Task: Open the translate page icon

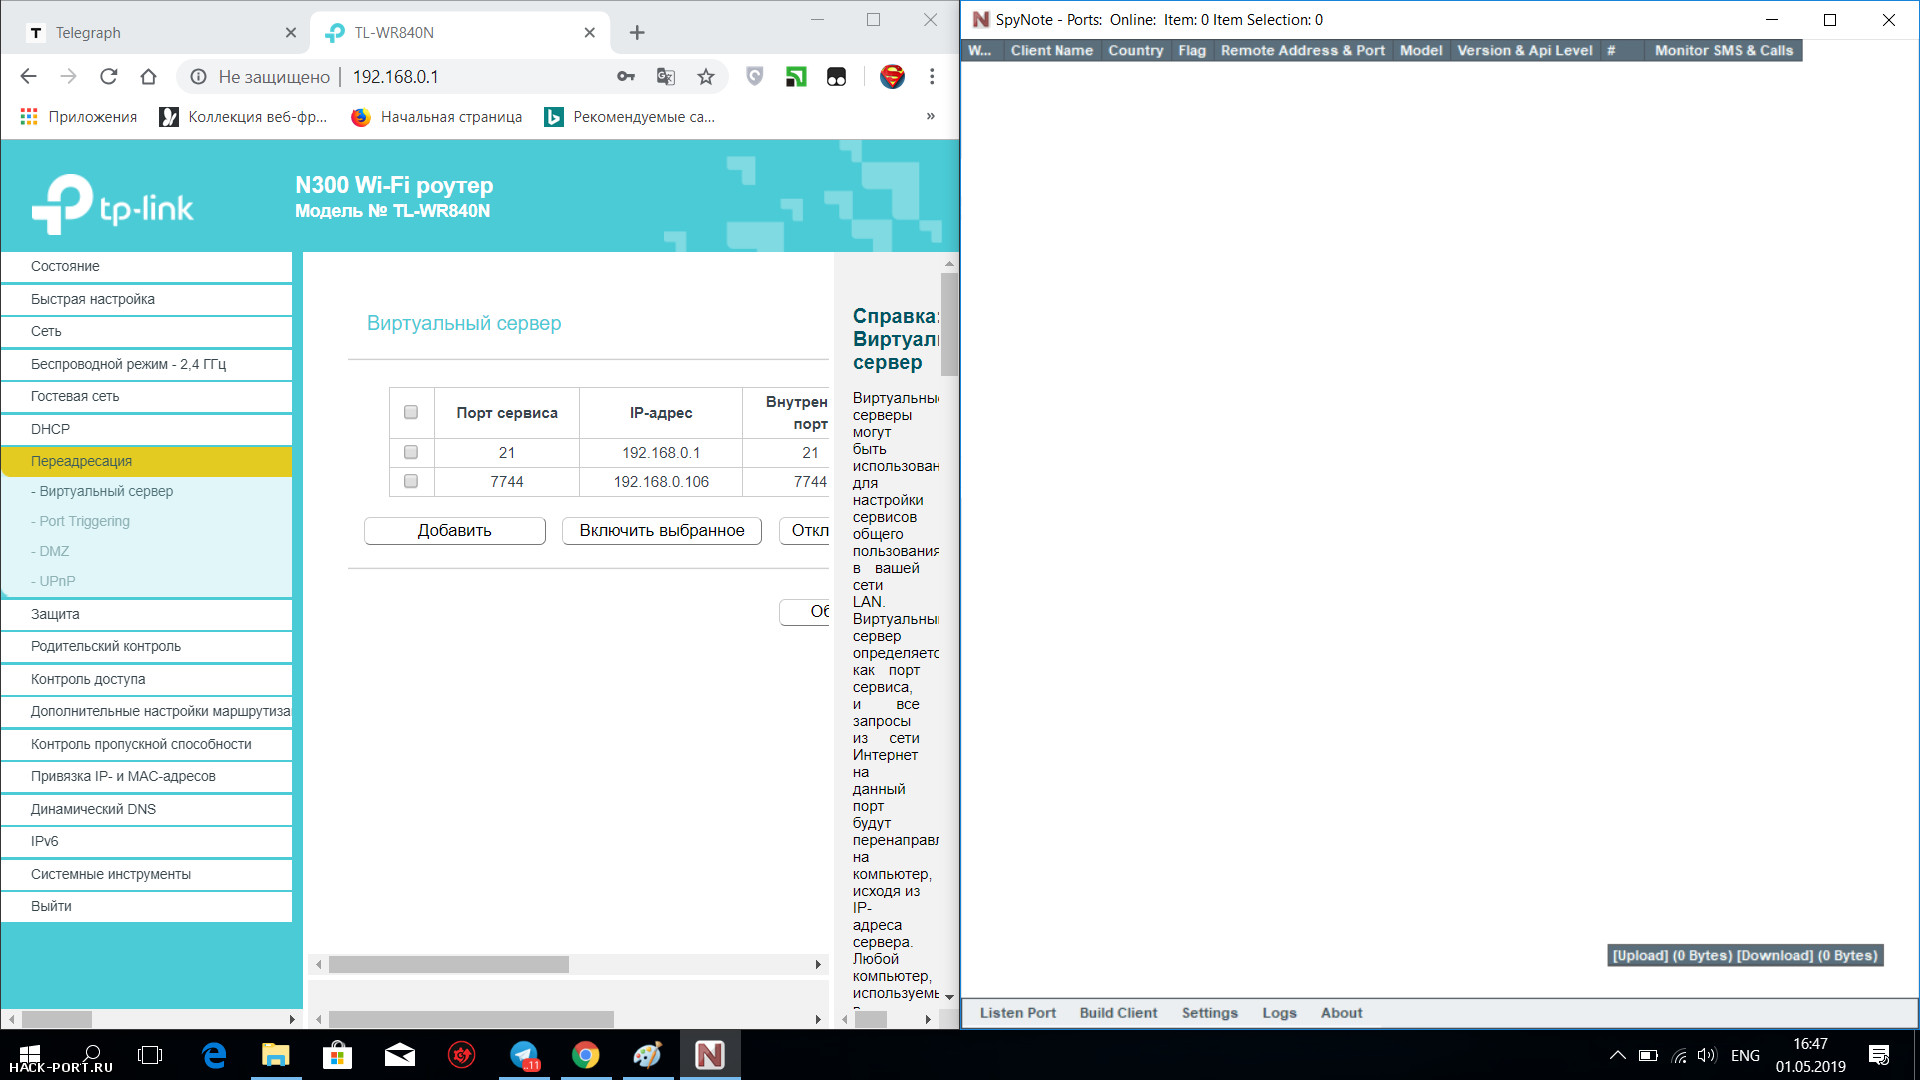Action: (666, 77)
